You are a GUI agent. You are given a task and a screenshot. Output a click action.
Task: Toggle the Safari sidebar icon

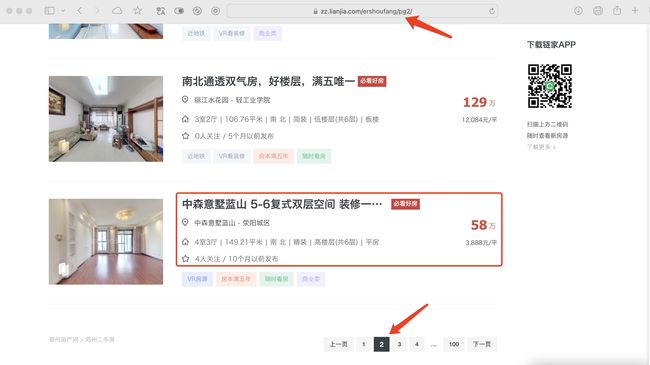coord(49,11)
